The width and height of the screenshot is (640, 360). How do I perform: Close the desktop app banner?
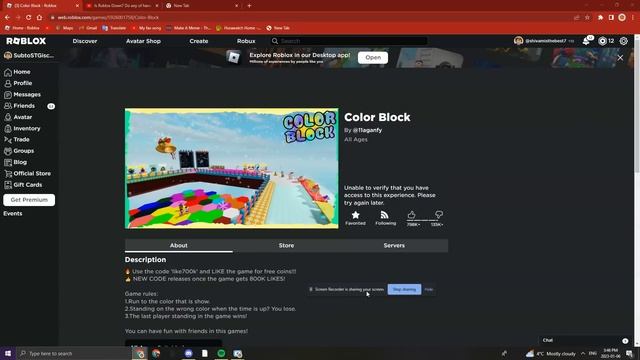[620, 58]
